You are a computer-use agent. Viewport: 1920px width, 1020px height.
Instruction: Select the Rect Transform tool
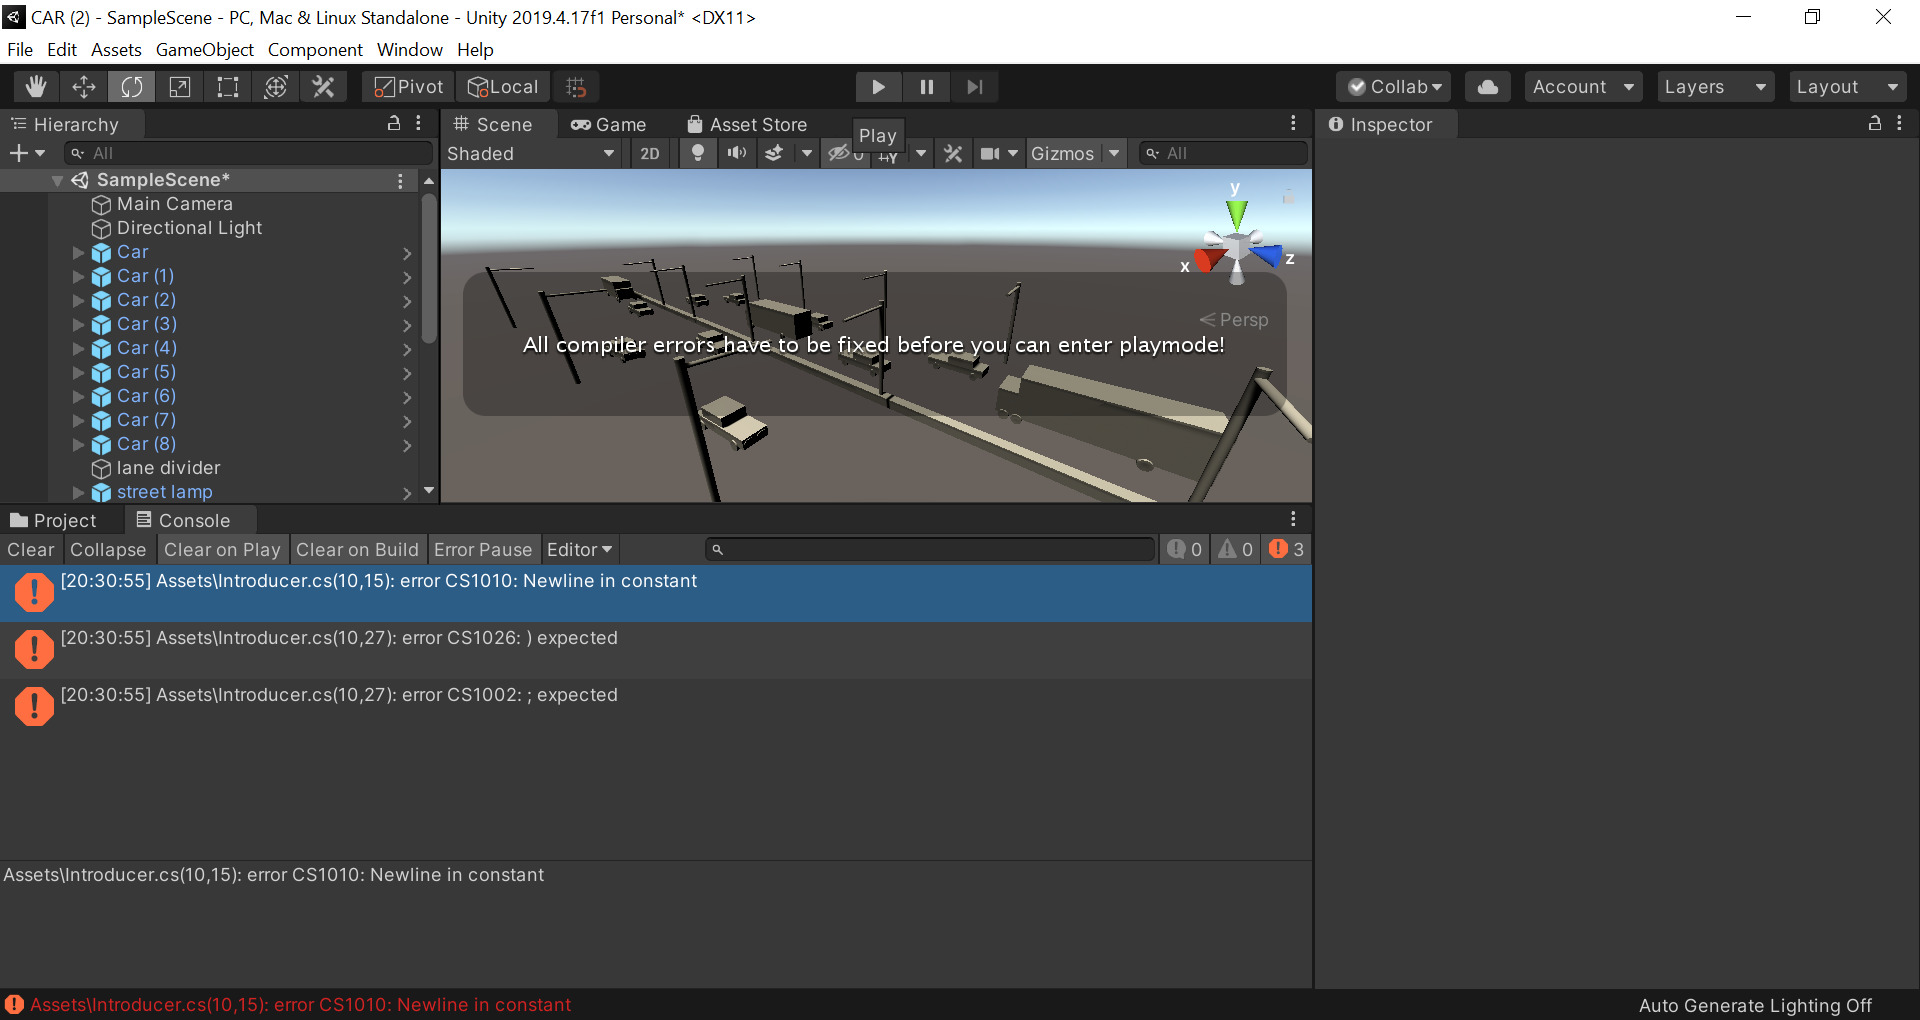pos(228,87)
